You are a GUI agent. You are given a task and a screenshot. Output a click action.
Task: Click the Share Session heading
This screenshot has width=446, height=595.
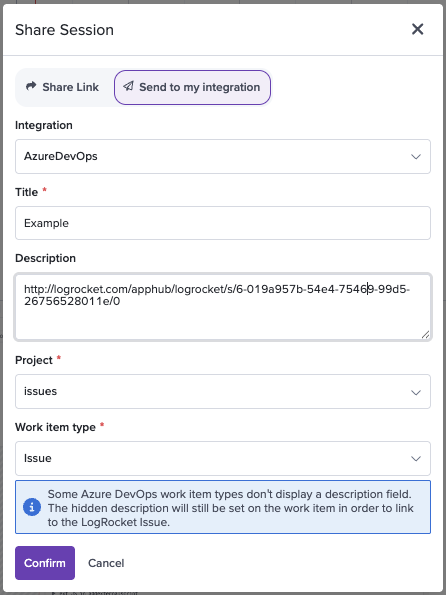(x=65, y=30)
